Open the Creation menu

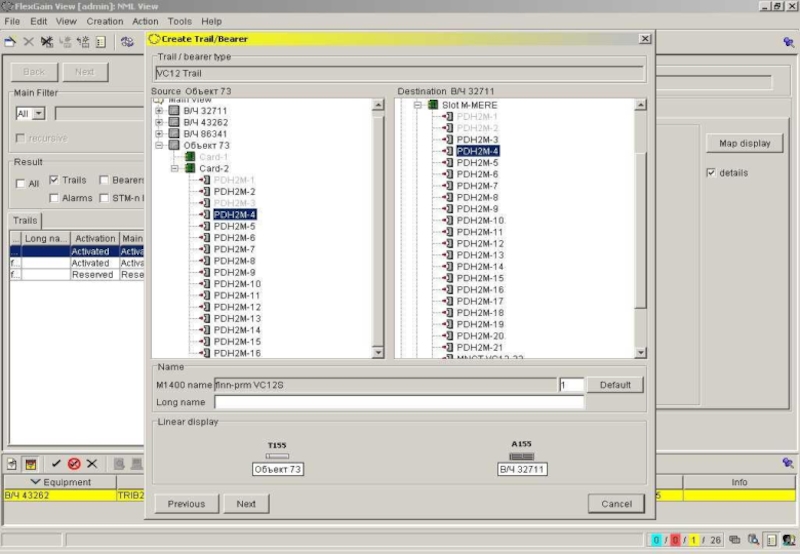[105, 21]
